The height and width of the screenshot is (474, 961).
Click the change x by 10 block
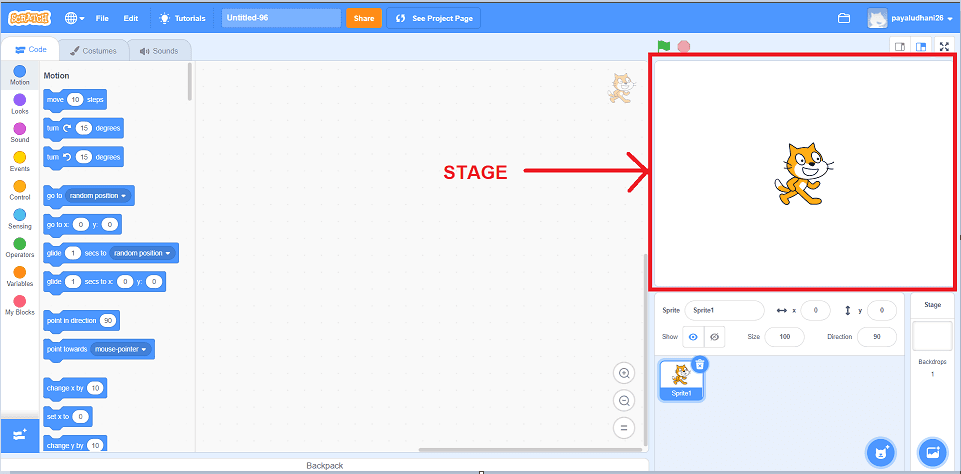pyautogui.click(x=75, y=388)
